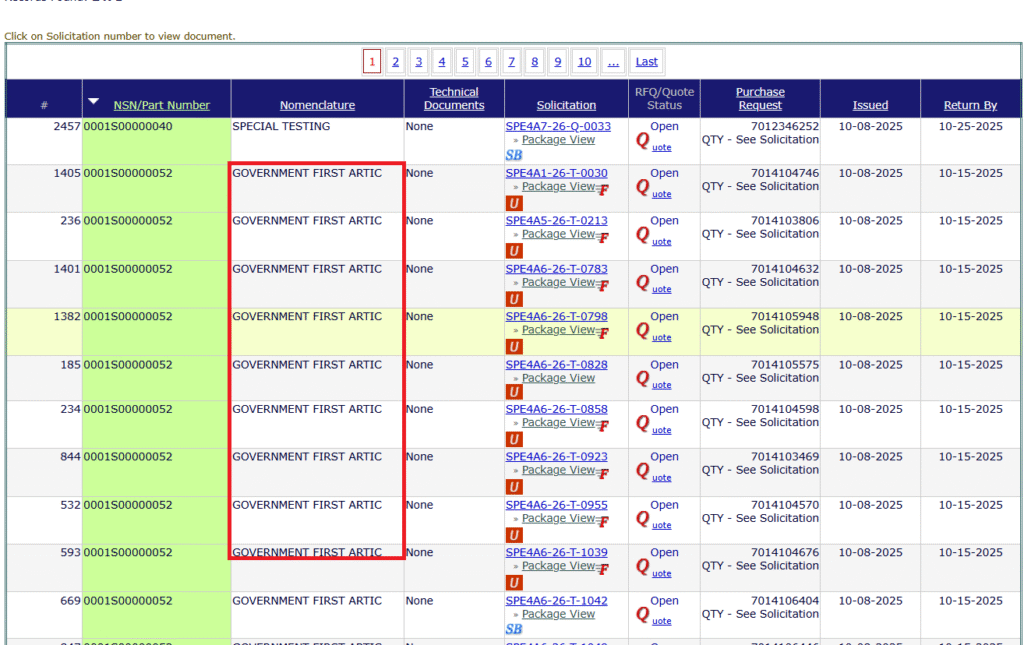Screen dimensions: 1024x645
Task: Click the Quote icon for SPE4A7-26-Q-0033
Action: 643,142
